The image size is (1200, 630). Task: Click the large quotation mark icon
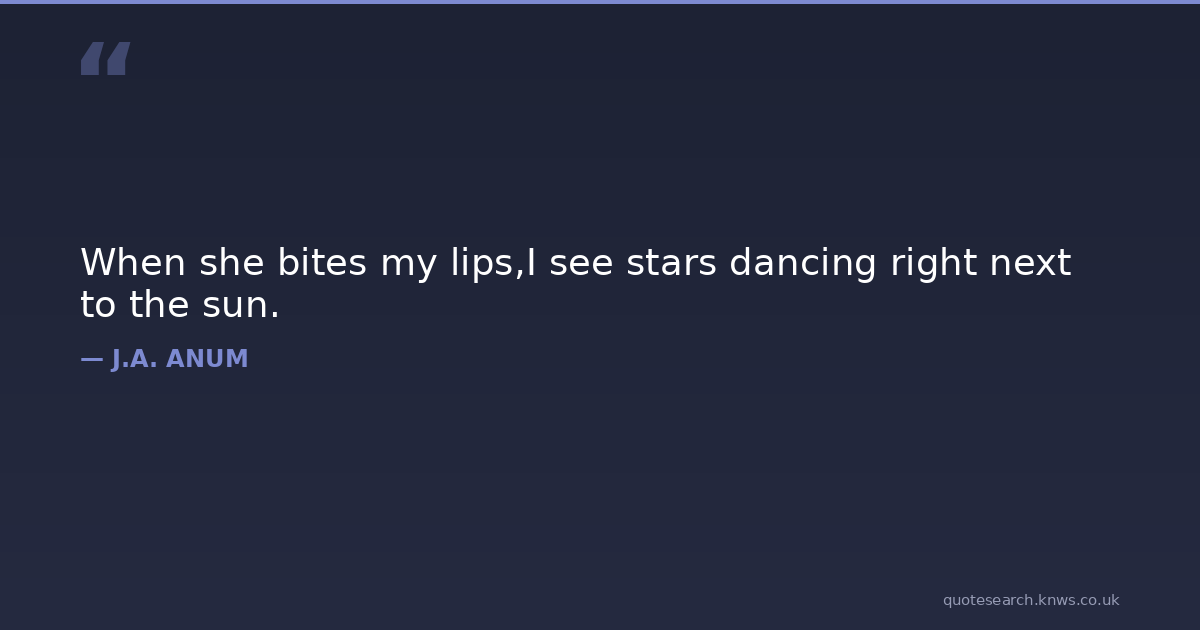(x=105, y=59)
